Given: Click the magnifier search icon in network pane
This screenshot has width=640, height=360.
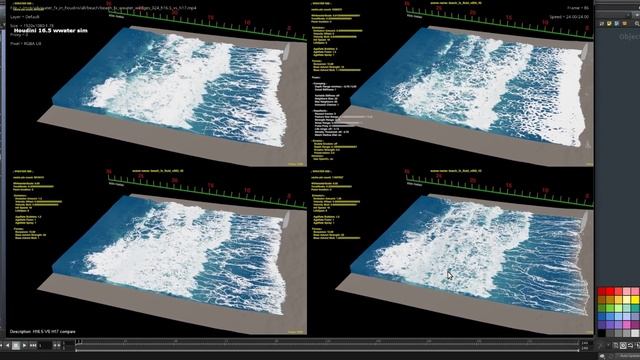Looking at the screenshot, I should coord(637,24).
